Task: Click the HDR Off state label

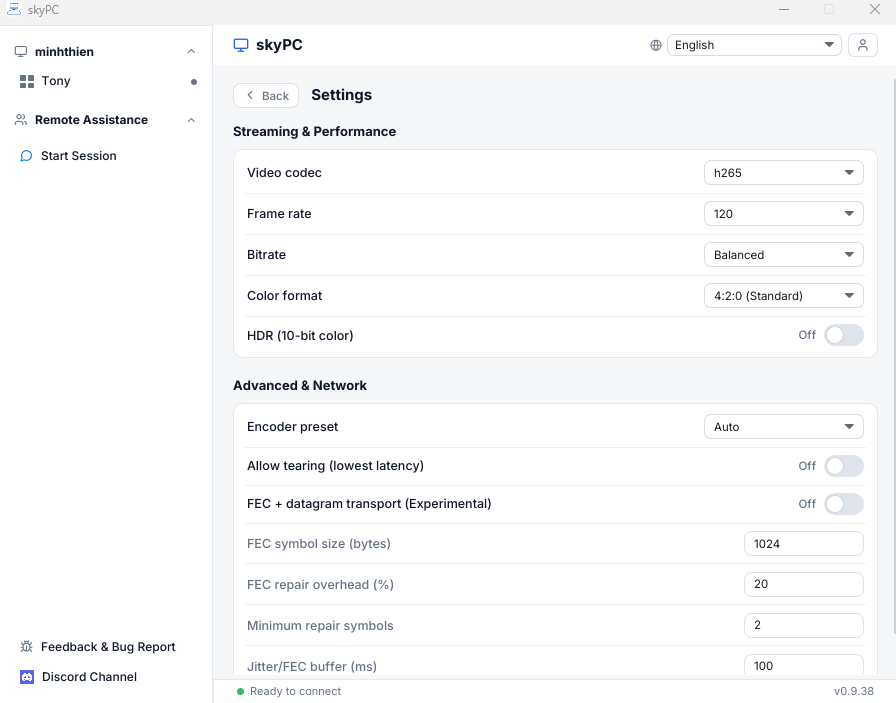Action: point(807,335)
